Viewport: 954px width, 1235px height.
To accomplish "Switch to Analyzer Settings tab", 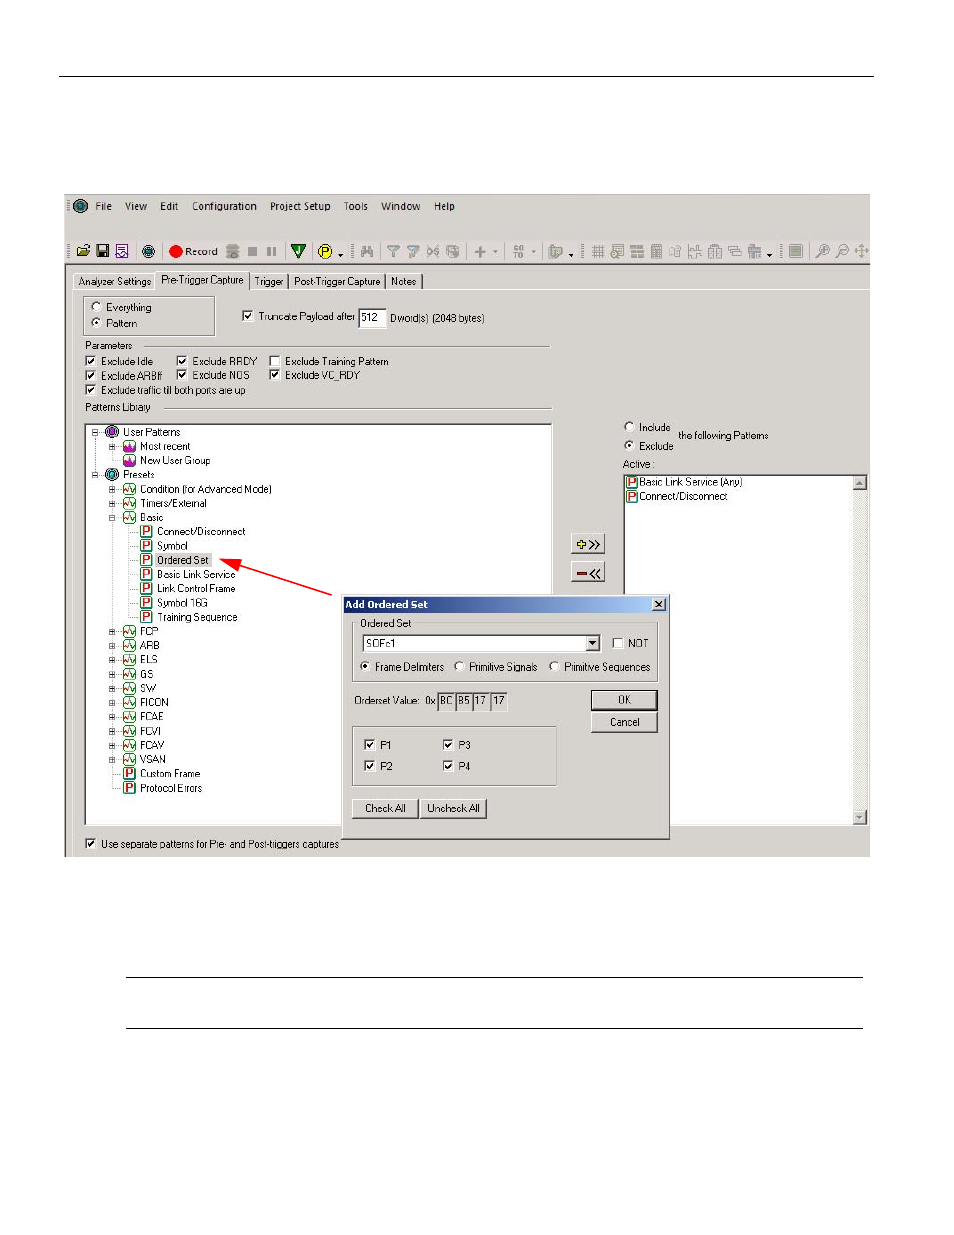I will pos(115,282).
